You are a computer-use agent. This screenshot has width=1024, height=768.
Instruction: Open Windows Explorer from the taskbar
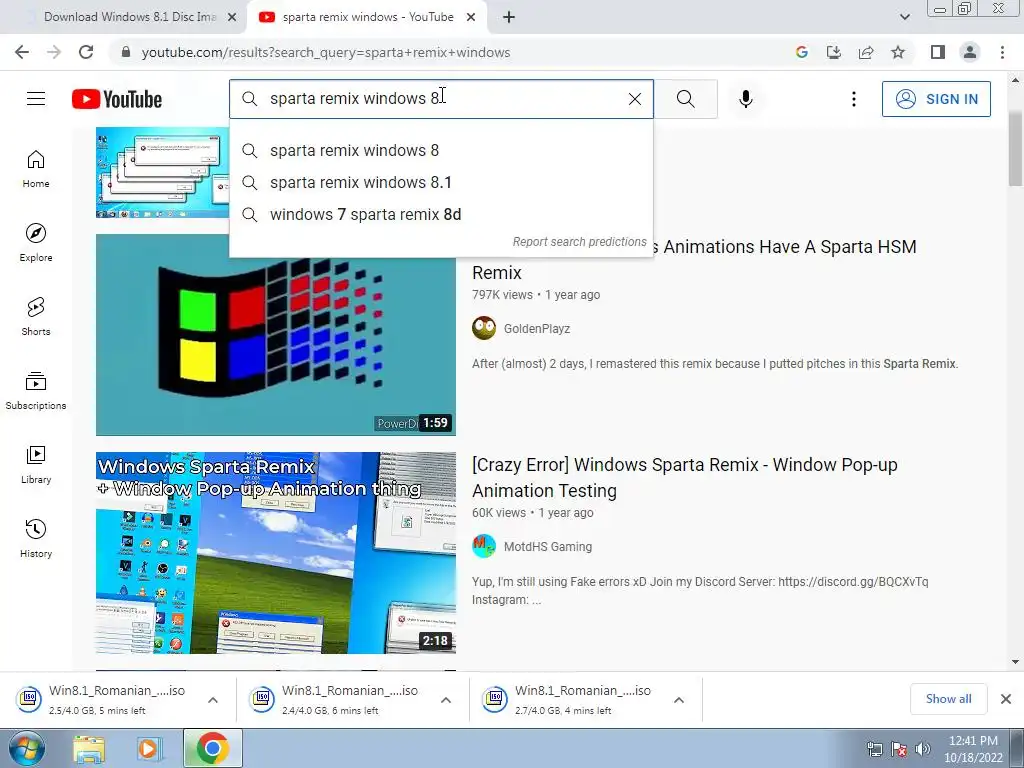click(89, 748)
